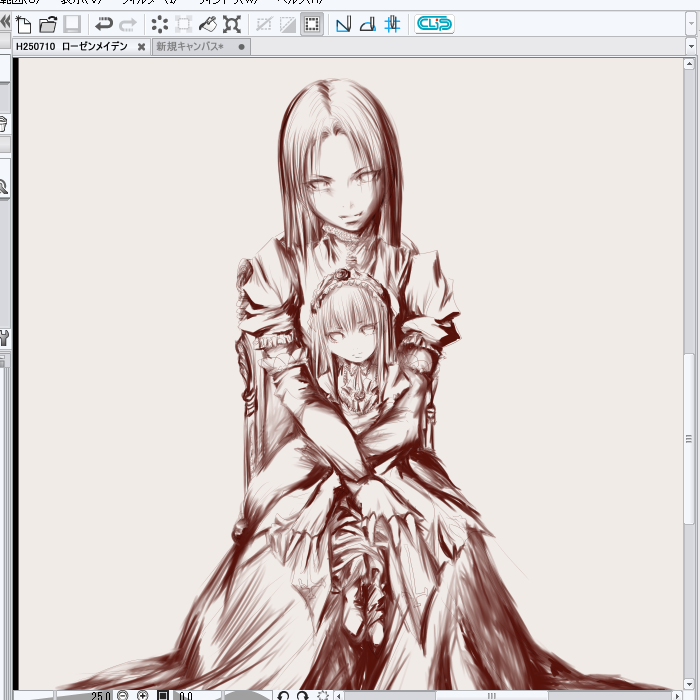
Task: Click on the sketch drawing canvas
Action: click(351, 374)
